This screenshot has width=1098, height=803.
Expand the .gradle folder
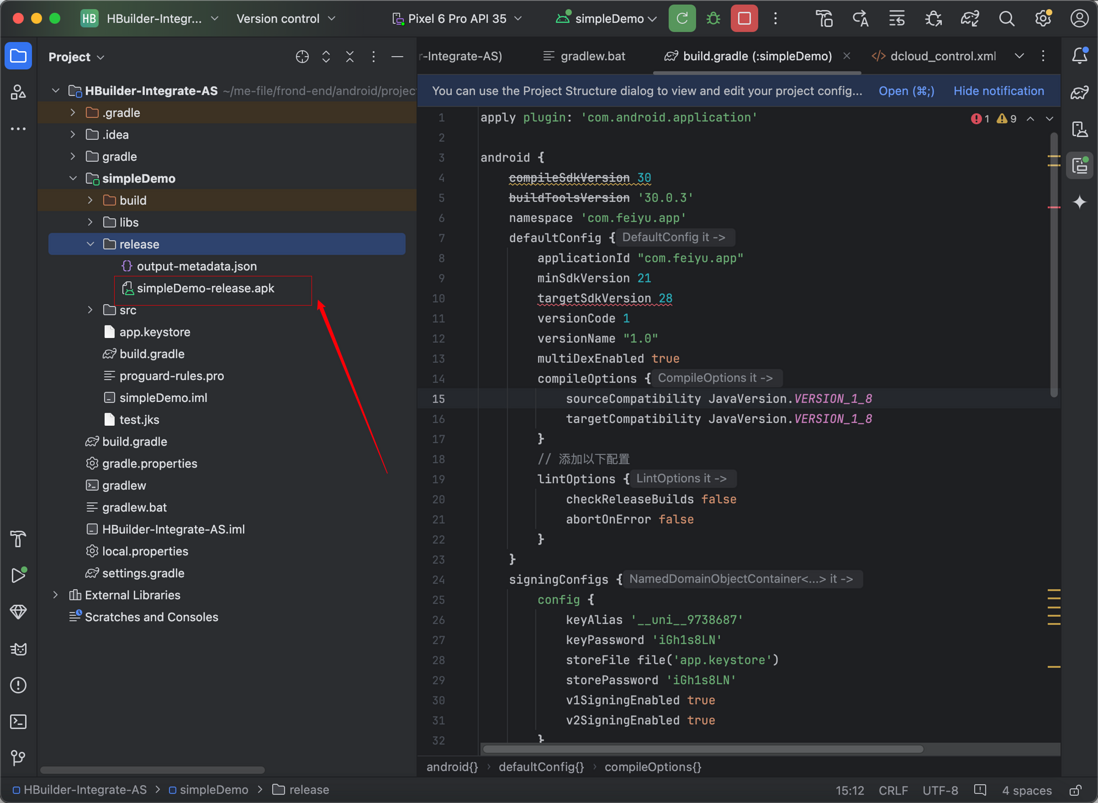(73, 113)
